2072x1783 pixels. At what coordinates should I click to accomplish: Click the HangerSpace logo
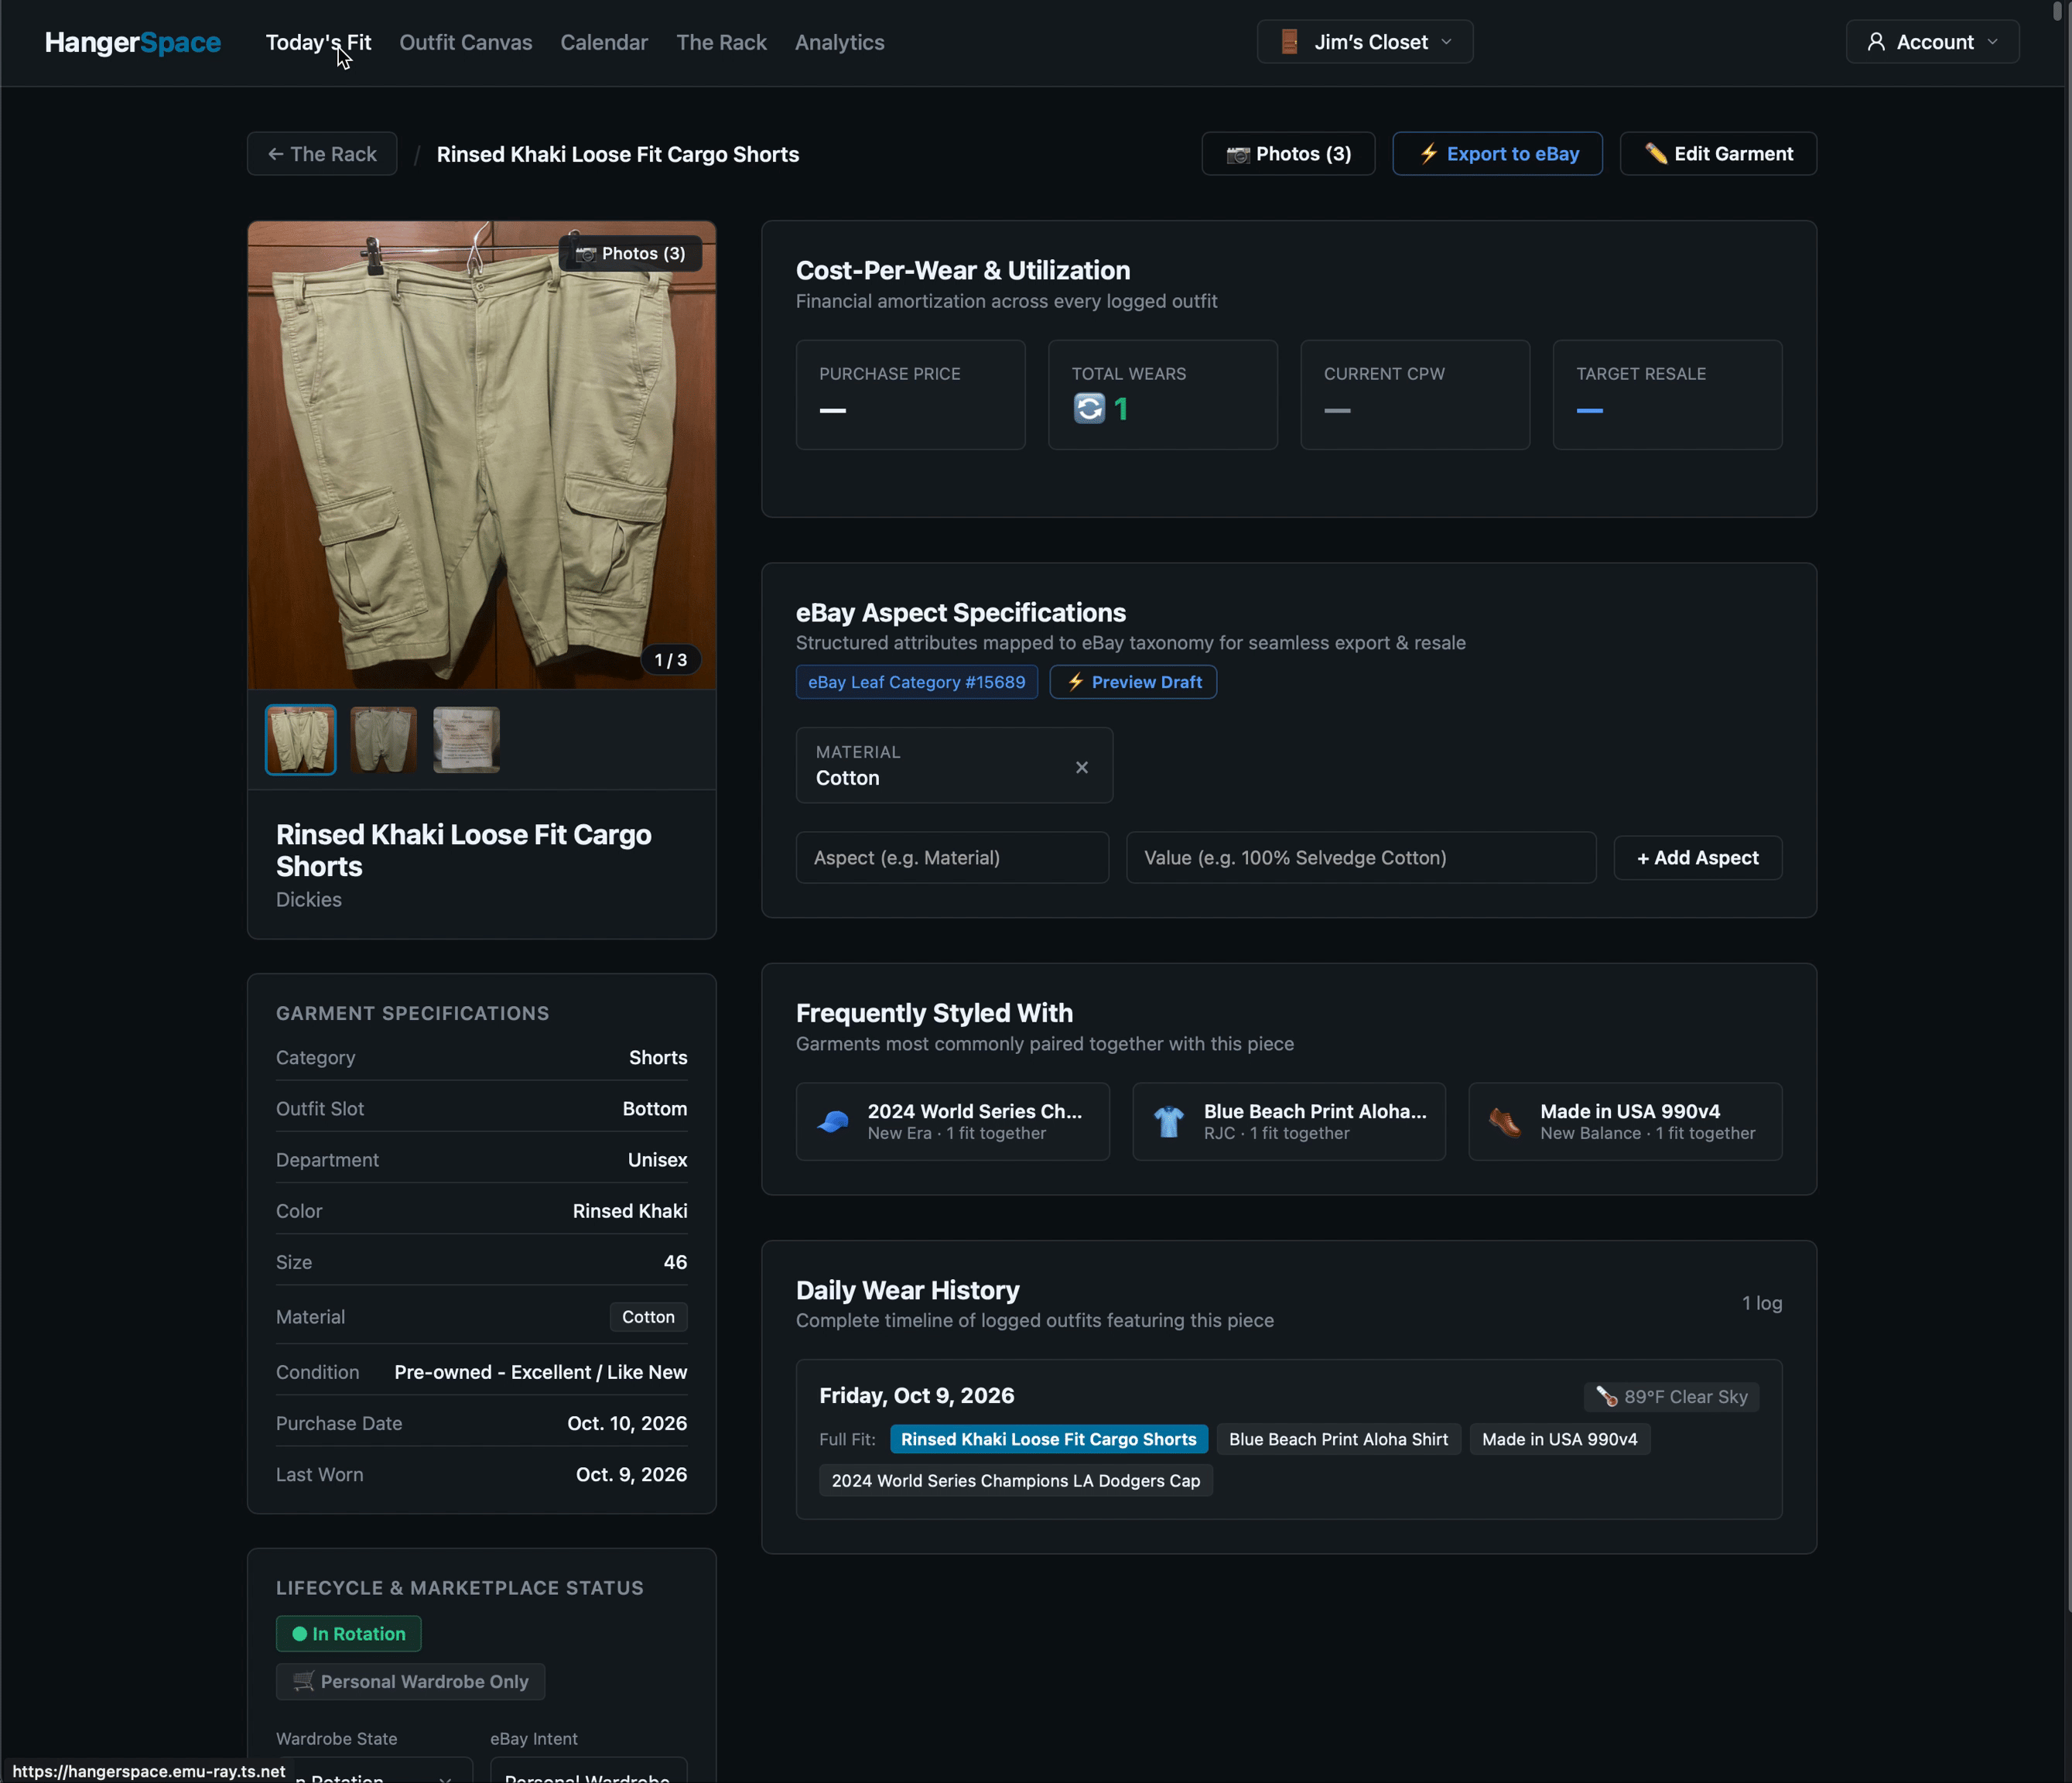[x=133, y=42]
